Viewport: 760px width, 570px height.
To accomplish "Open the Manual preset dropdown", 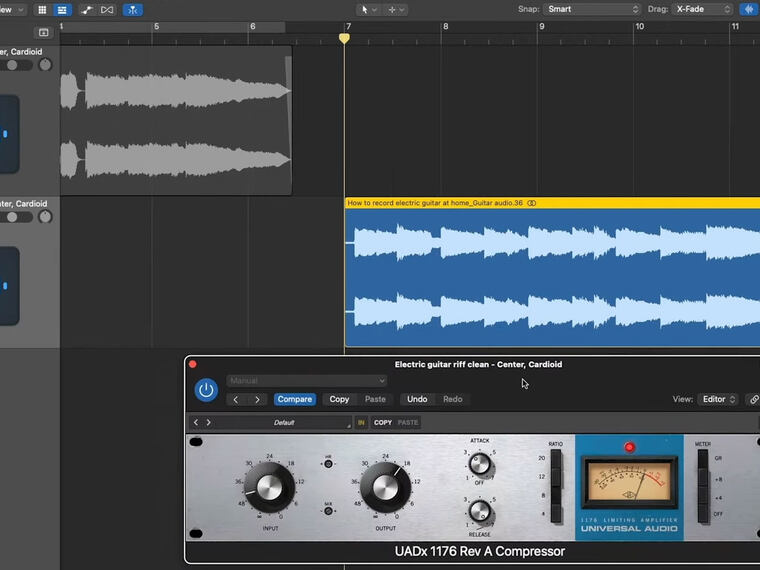I will 307,380.
